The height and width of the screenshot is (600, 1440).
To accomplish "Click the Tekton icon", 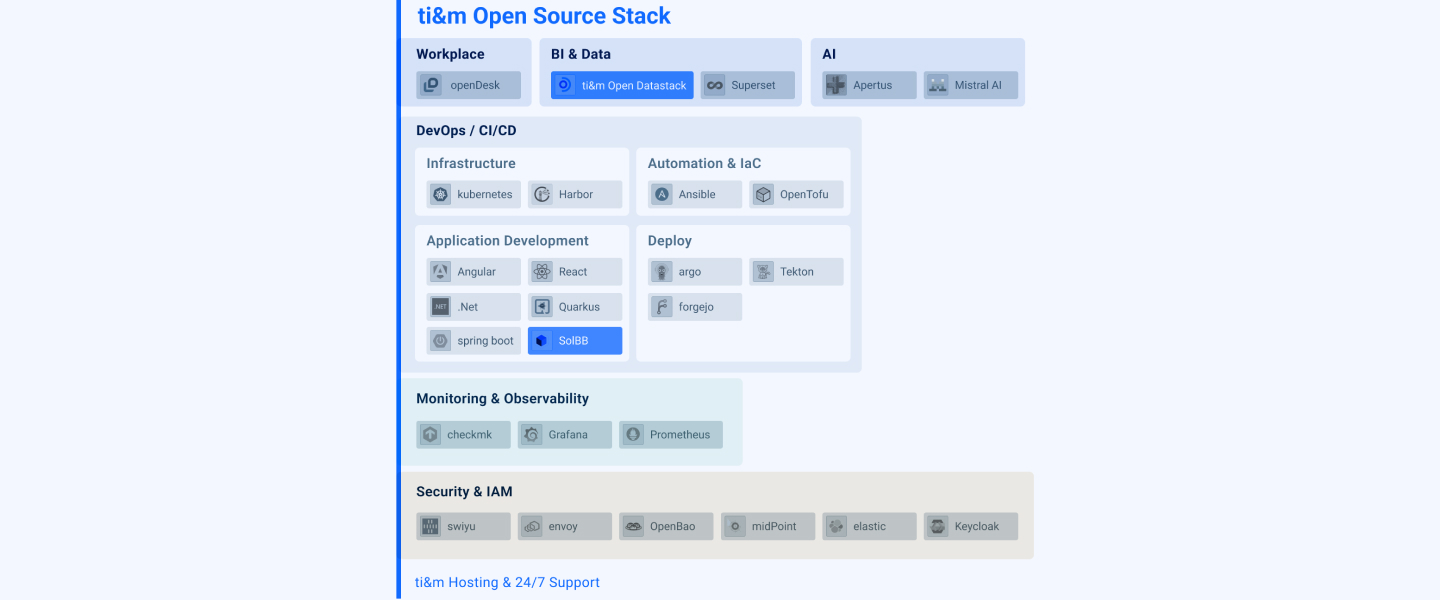I will 763,272.
